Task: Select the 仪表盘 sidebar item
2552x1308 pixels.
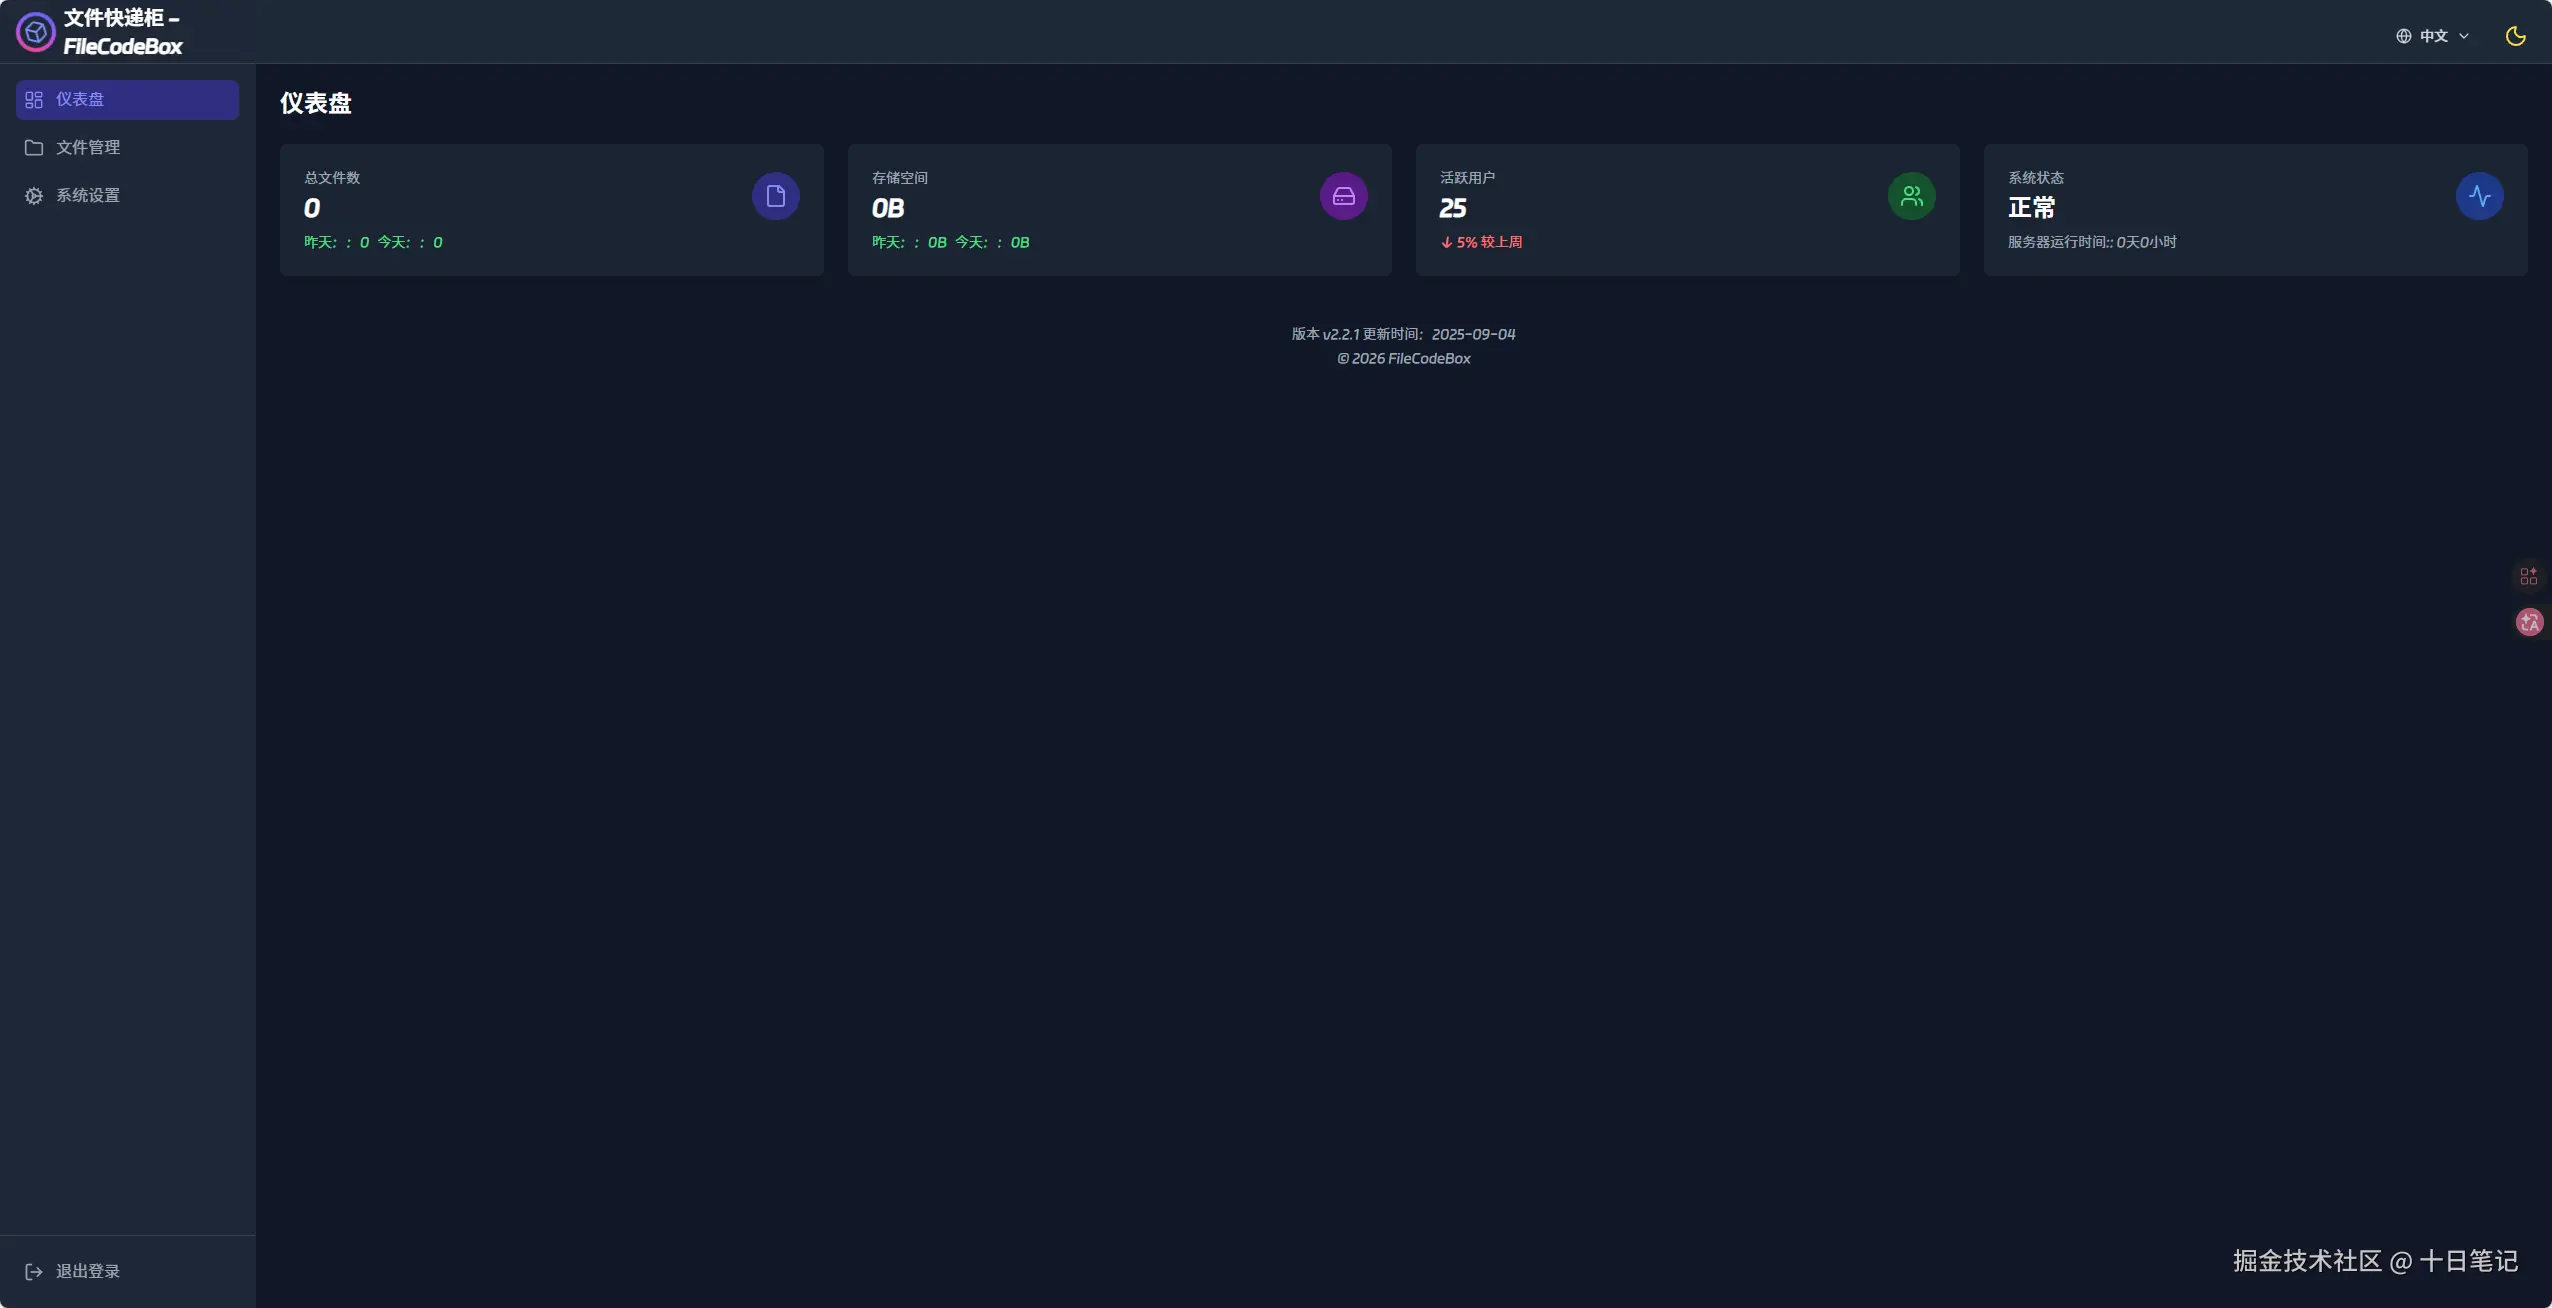Action: (127, 100)
